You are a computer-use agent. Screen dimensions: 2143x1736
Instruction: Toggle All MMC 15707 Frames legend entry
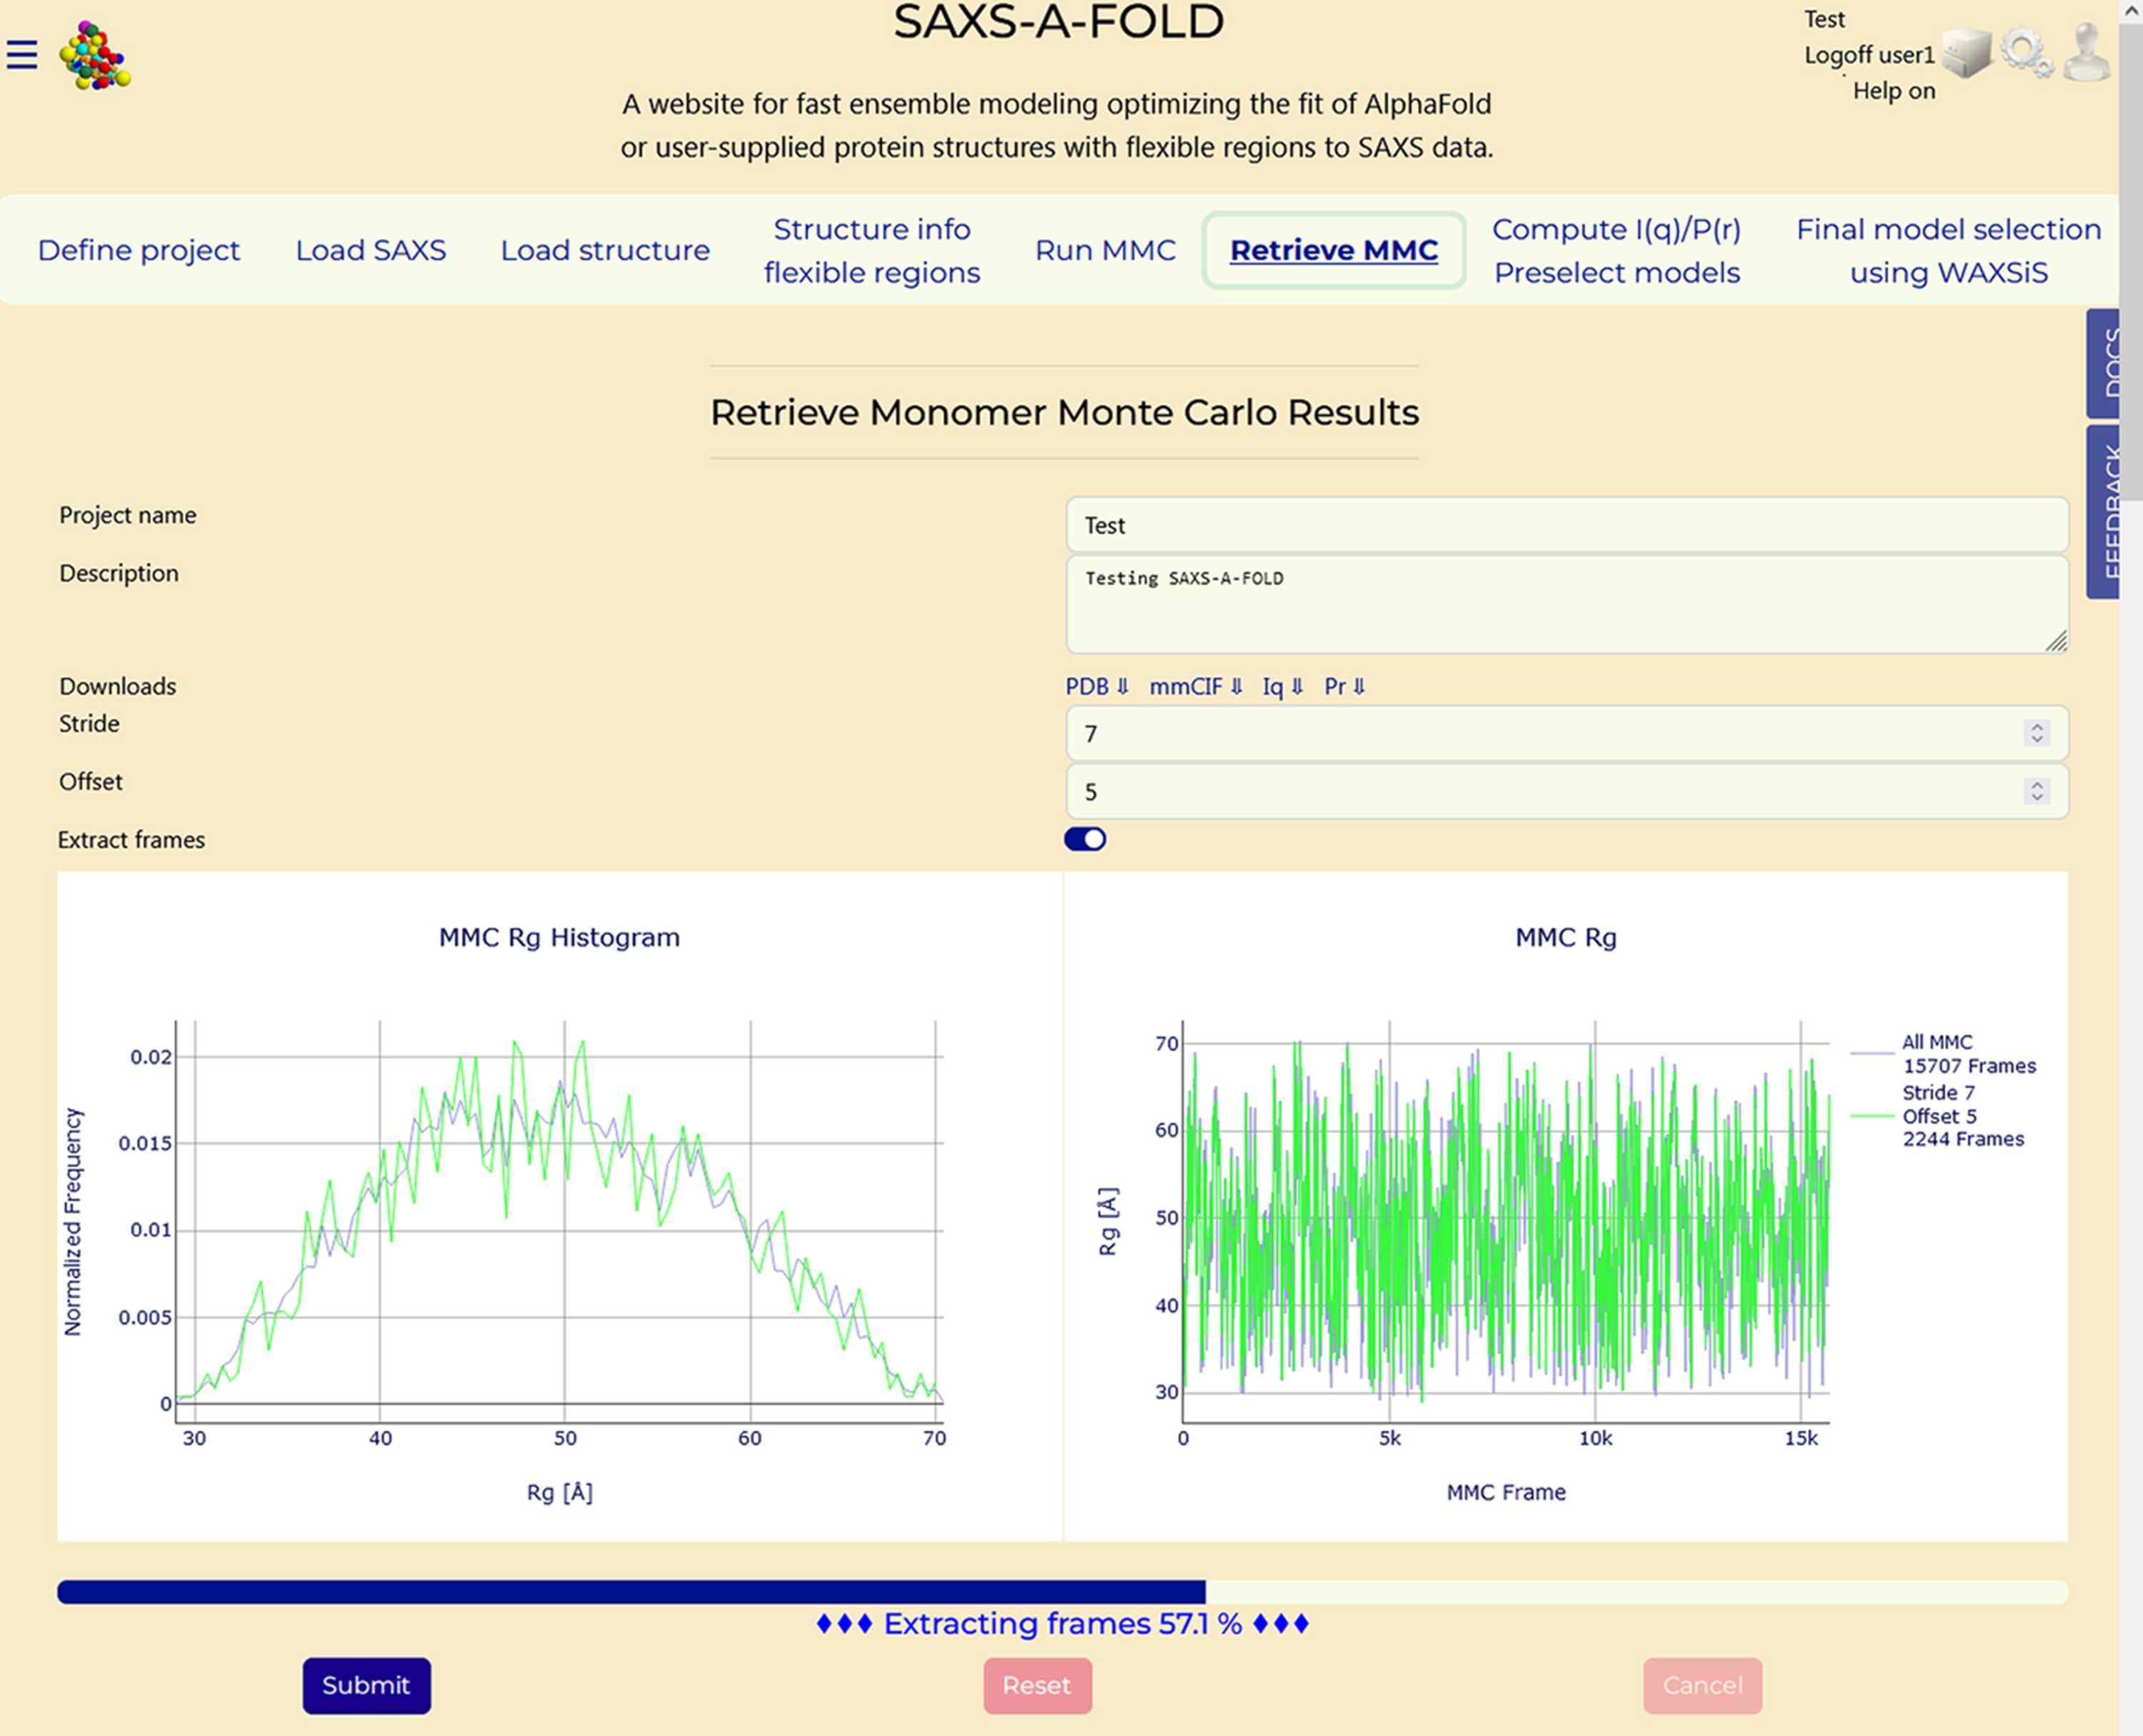pyautogui.click(x=1943, y=1054)
